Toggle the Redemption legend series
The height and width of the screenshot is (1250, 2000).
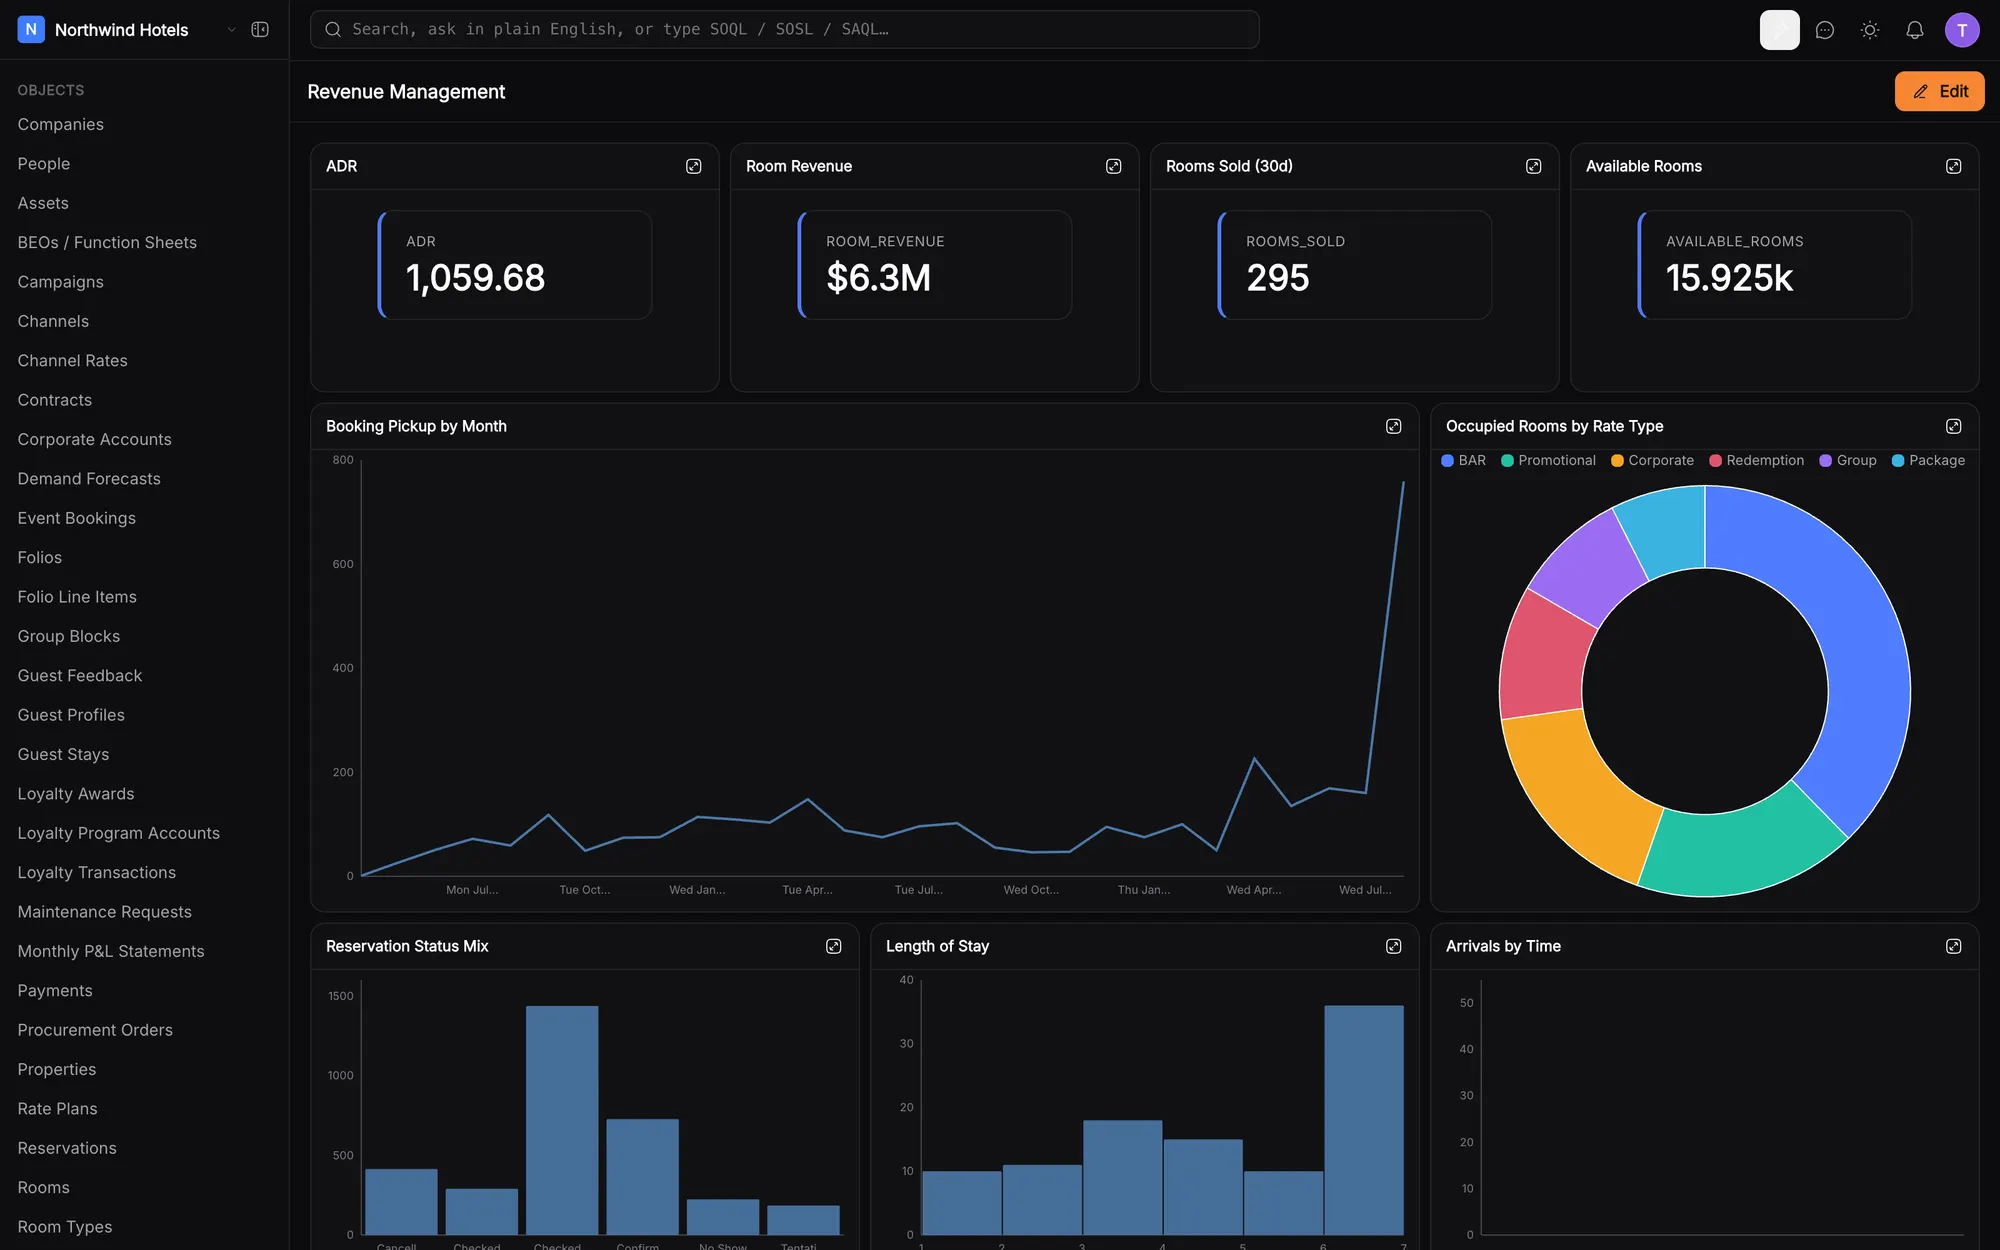point(1757,460)
